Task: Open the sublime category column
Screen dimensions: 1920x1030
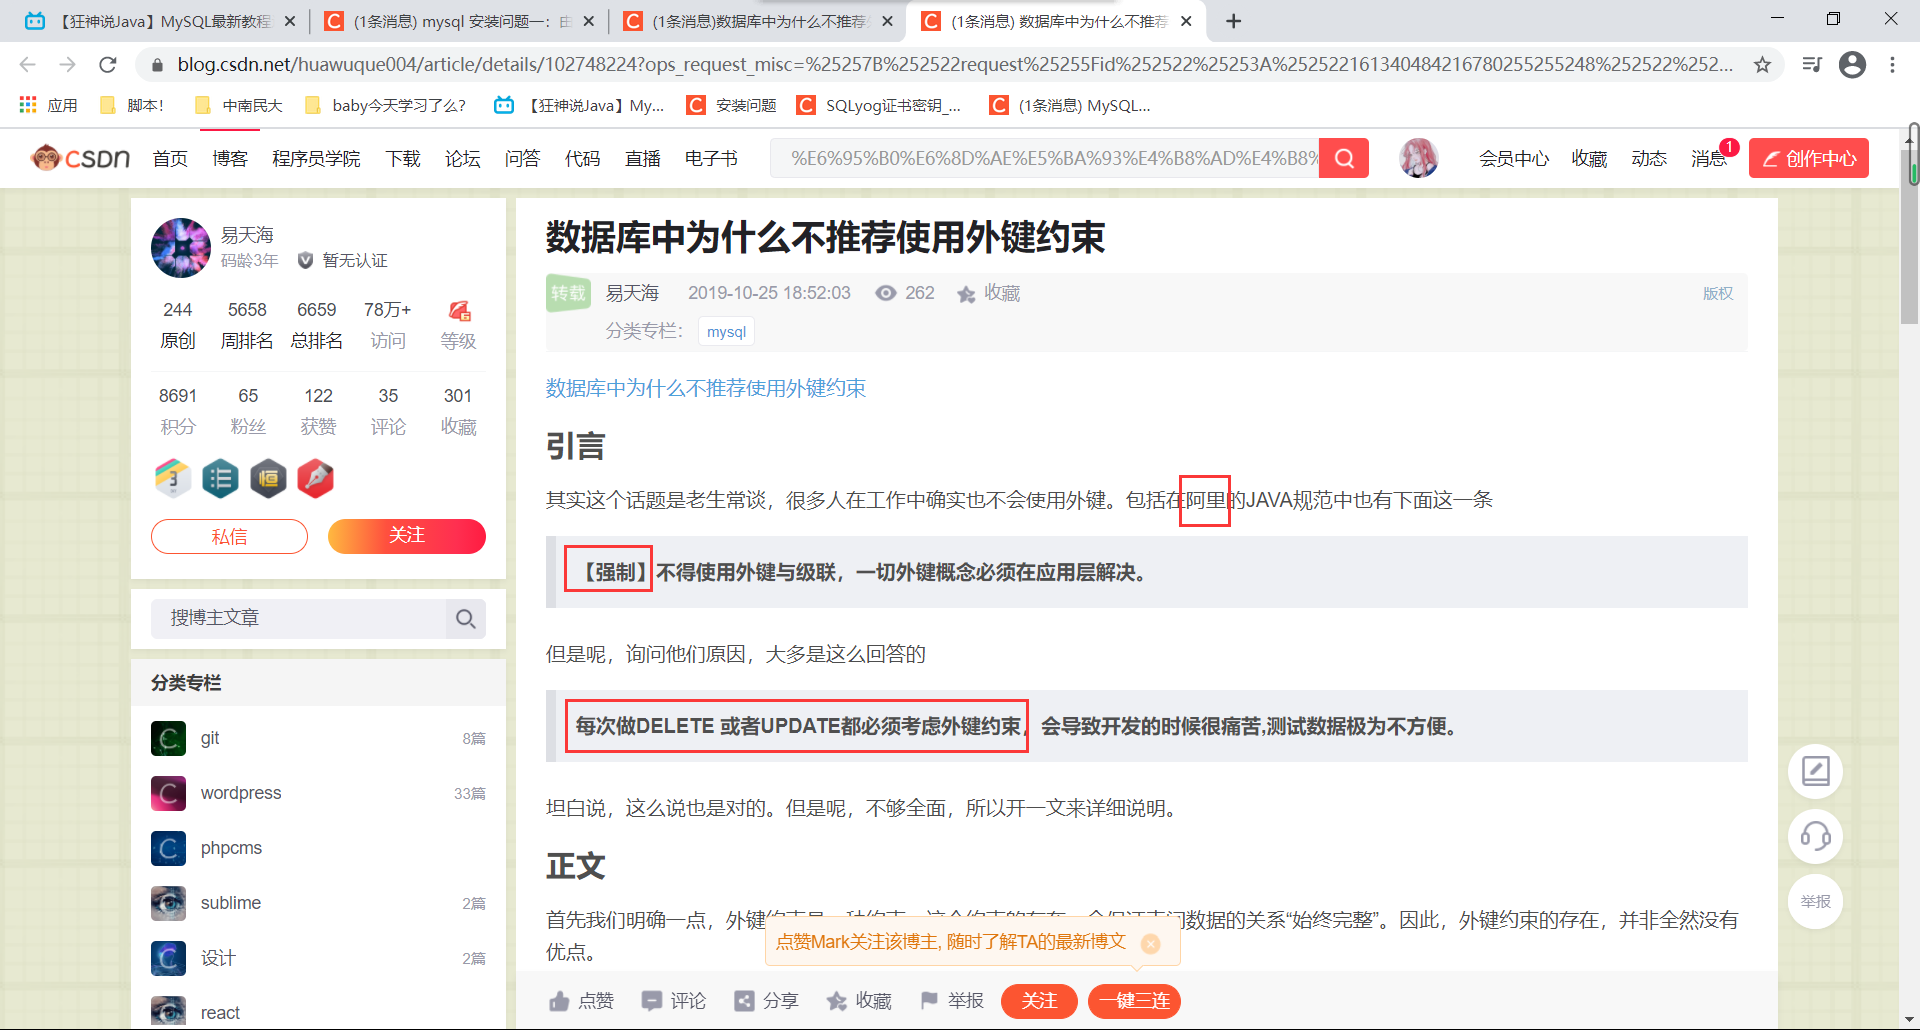Action: coord(318,903)
